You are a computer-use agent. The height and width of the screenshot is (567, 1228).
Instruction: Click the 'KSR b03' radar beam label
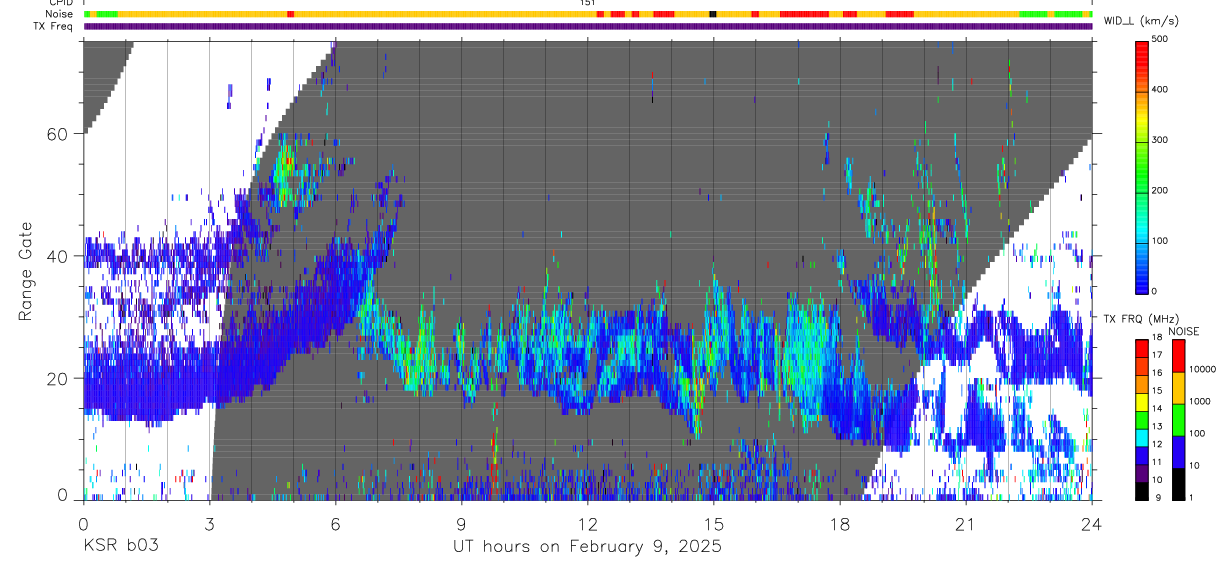click(x=120, y=546)
